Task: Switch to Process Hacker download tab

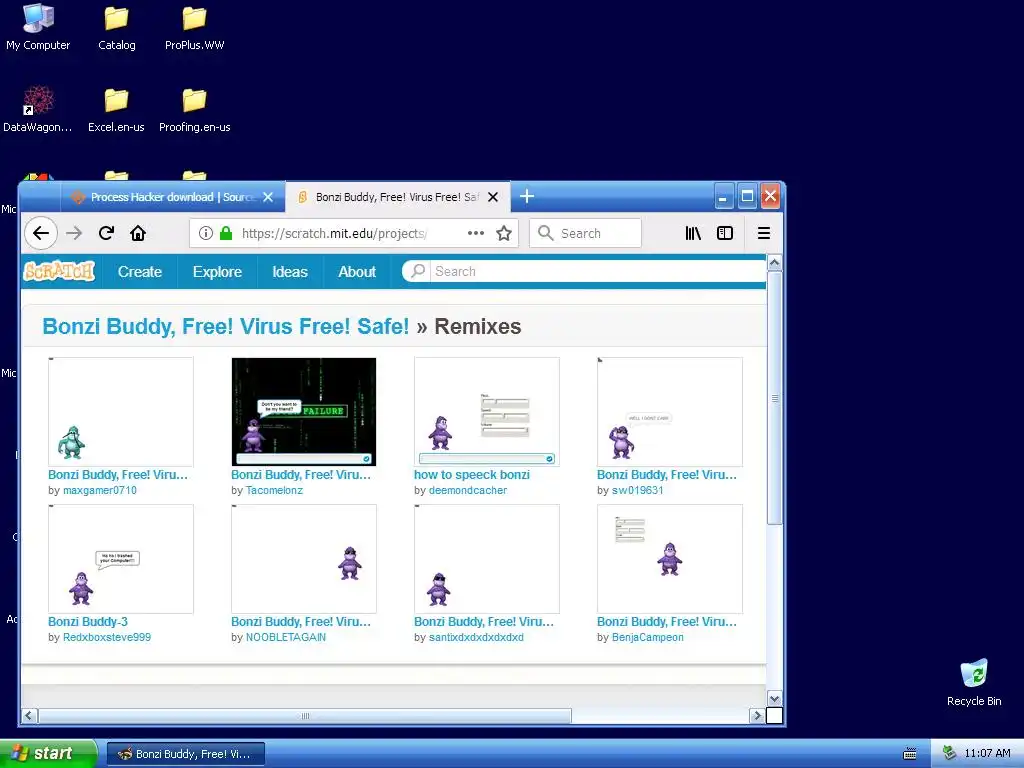Action: pos(172,197)
